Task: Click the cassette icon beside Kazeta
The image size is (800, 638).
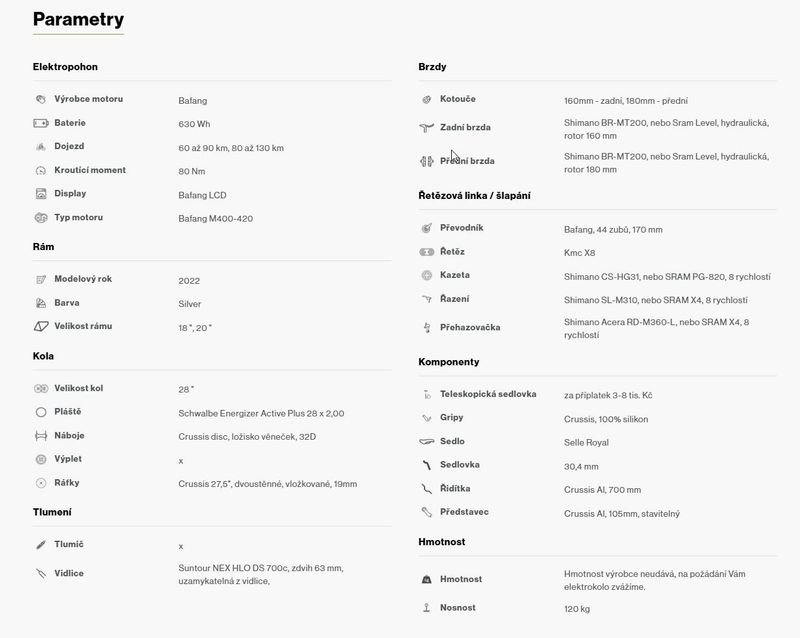Action: pyautogui.click(x=426, y=275)
